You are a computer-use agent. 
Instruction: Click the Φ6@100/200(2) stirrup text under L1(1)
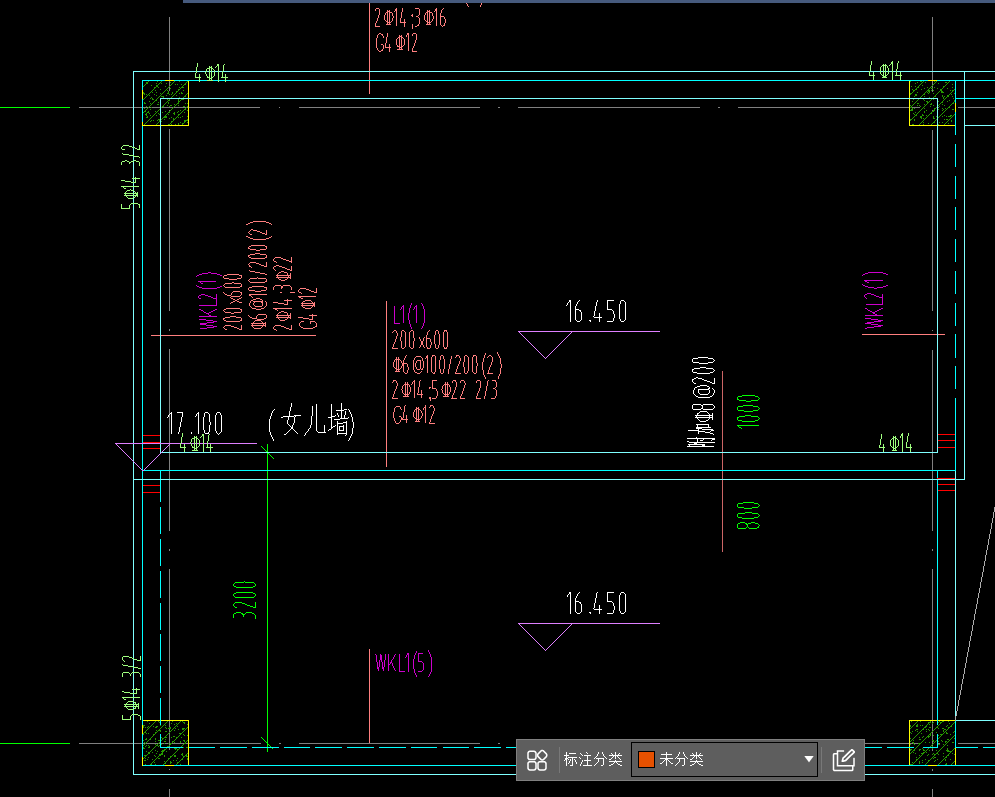point(447,365)
